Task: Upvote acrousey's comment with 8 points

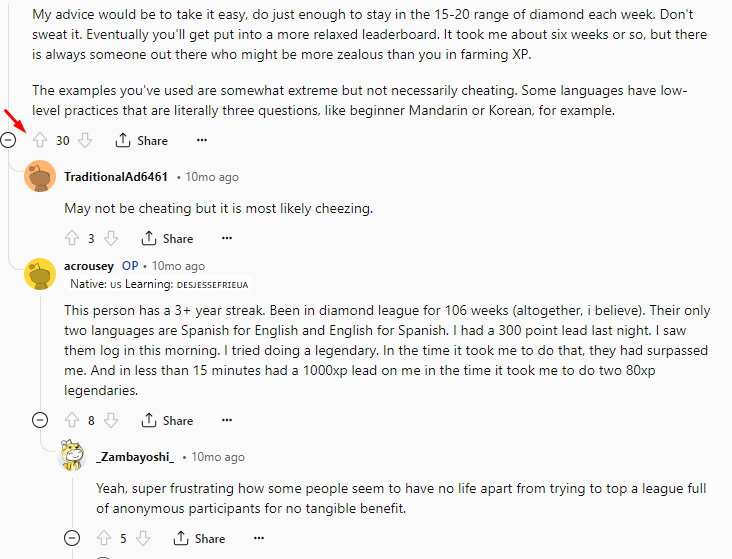Action: pos(72,420)
